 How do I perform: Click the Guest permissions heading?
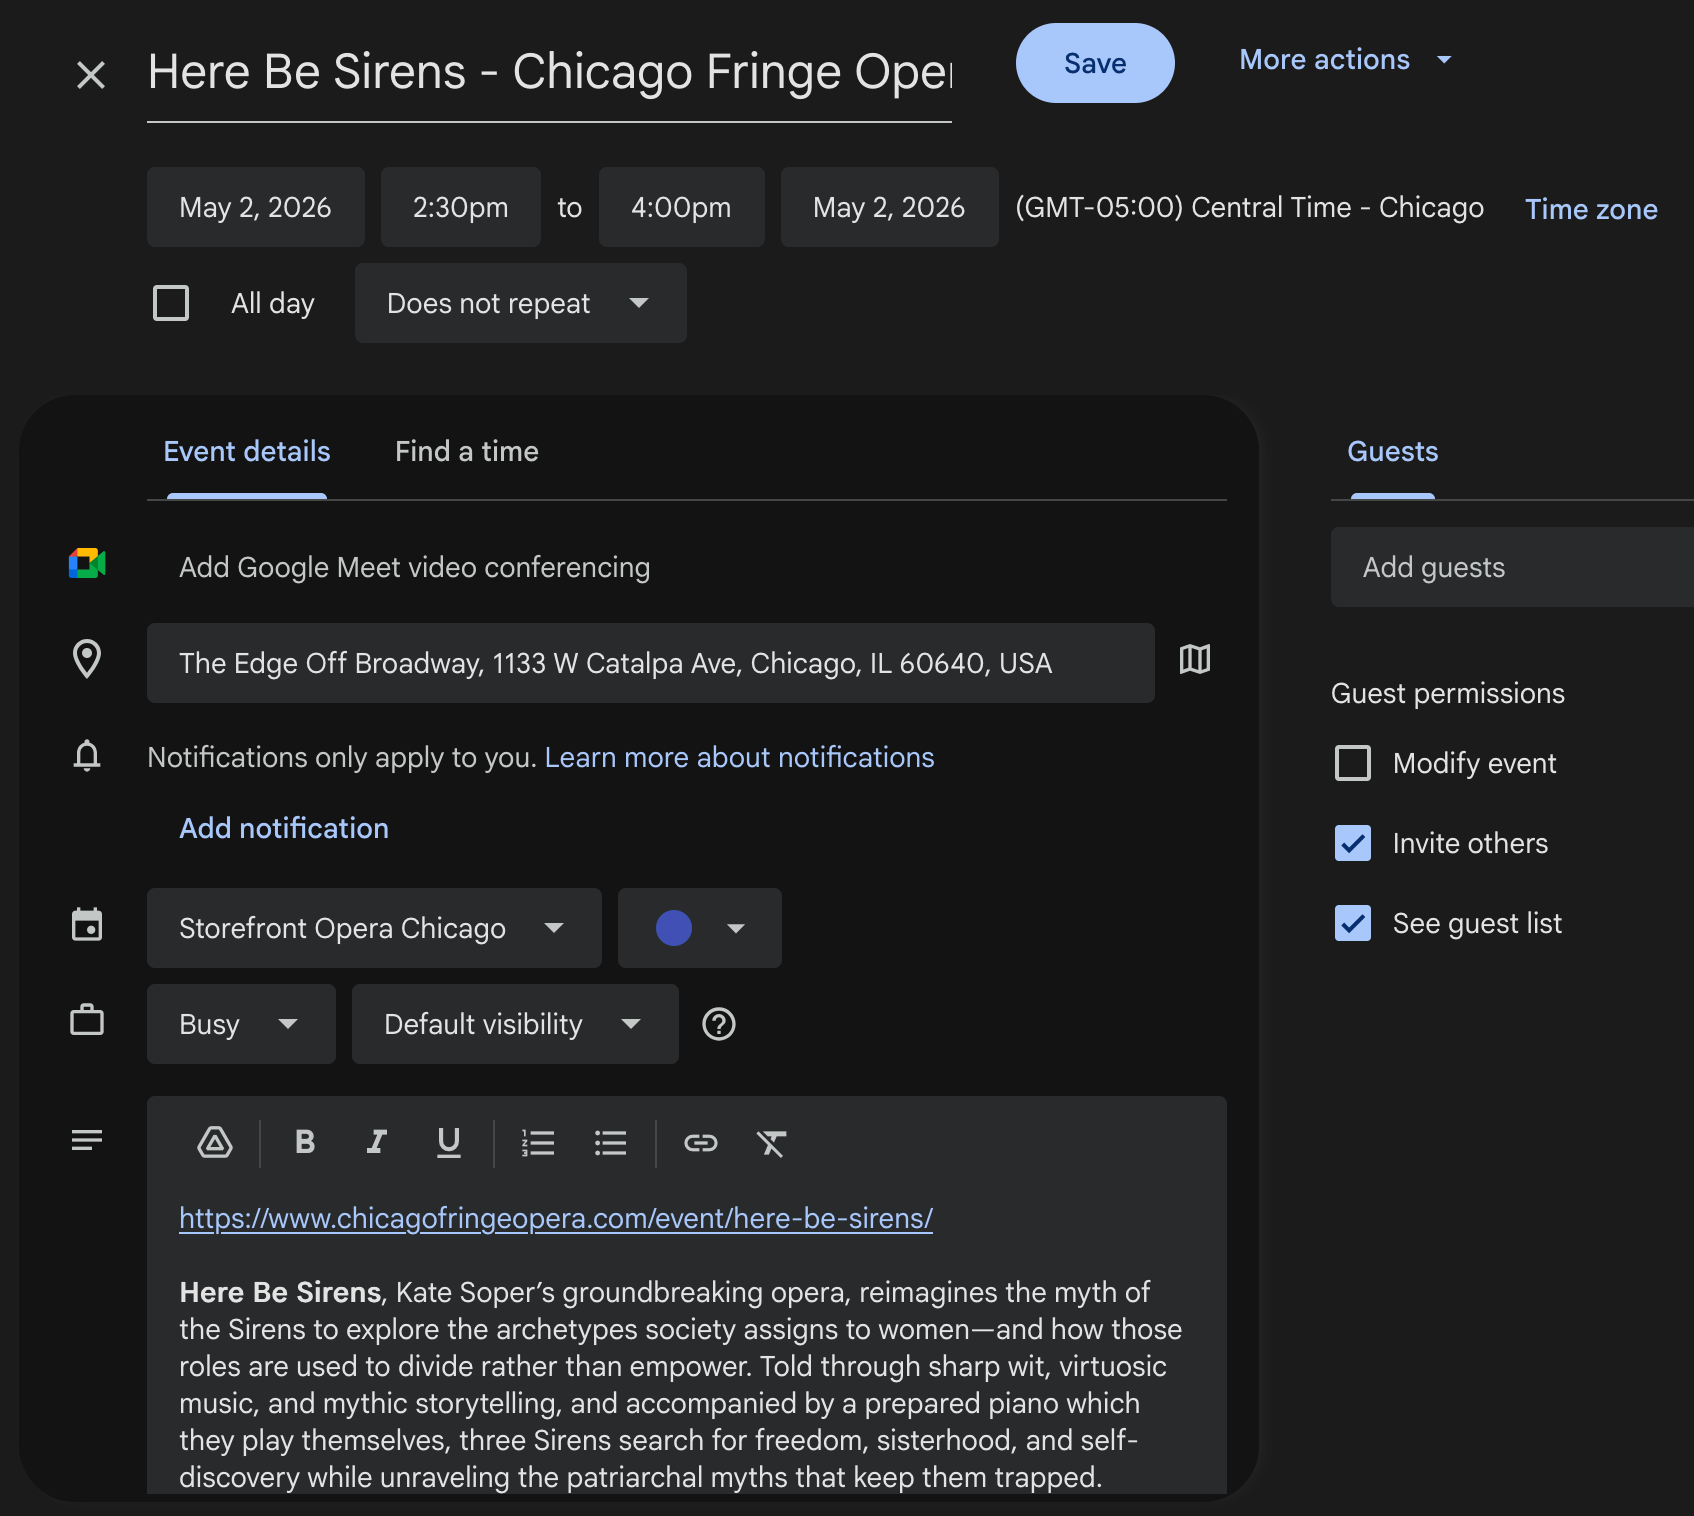coord(1447,693)
